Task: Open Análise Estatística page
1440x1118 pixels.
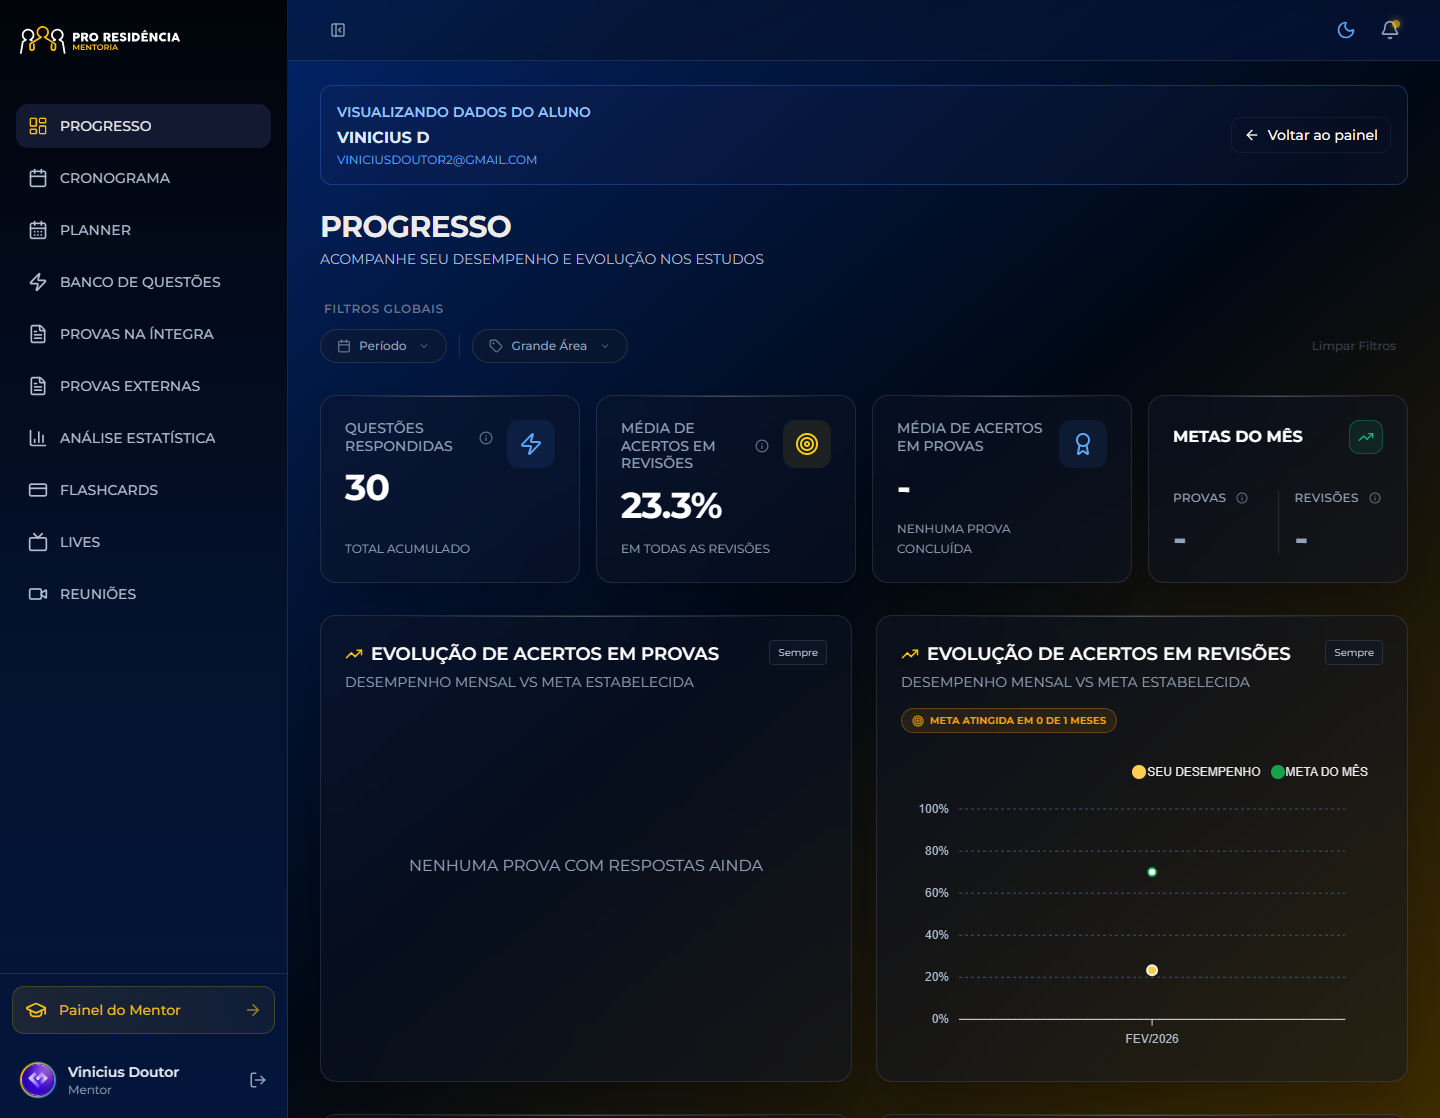Action: coord(143,438)
